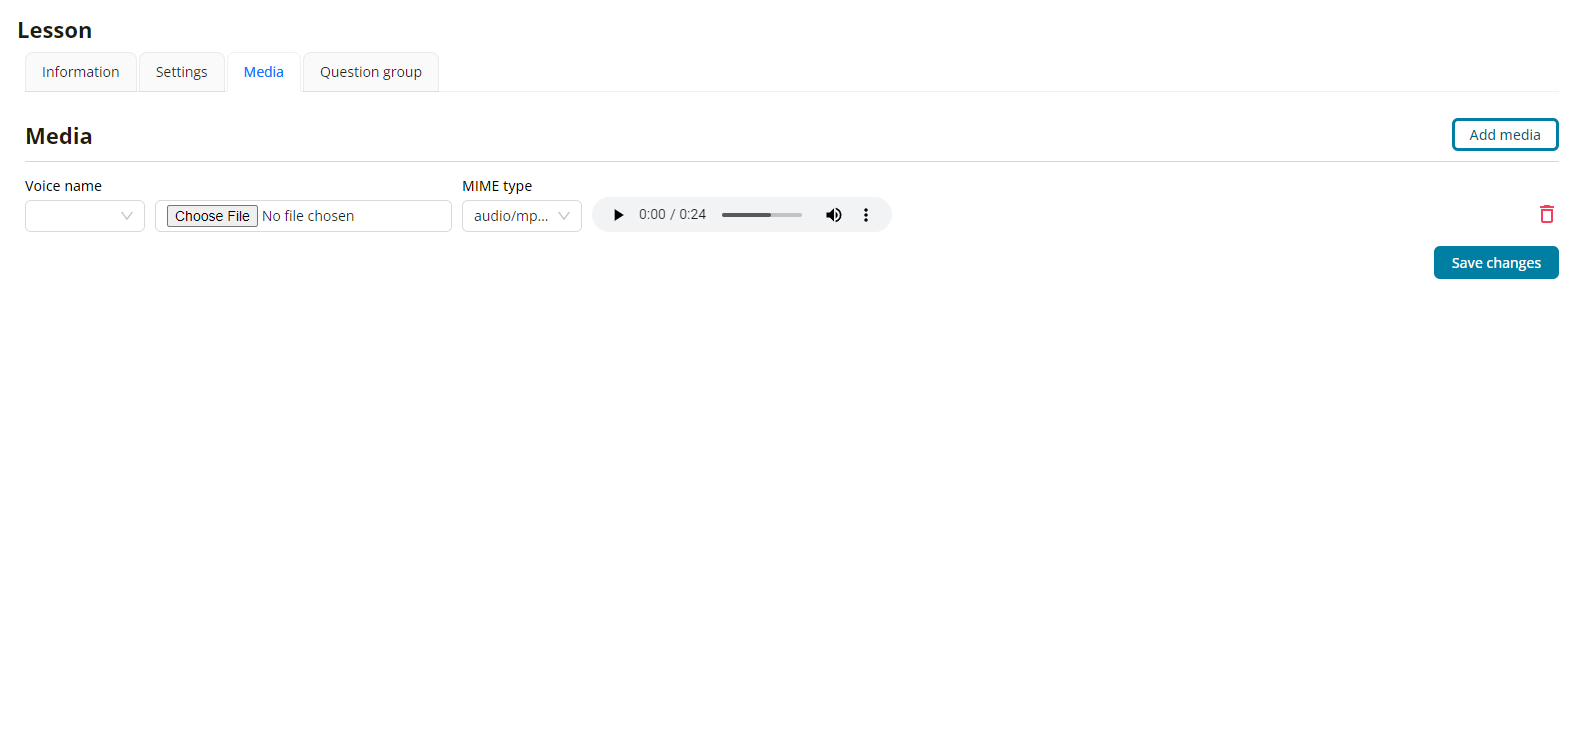
Task: Switch to the Information tab
Action: coord(80,72)
